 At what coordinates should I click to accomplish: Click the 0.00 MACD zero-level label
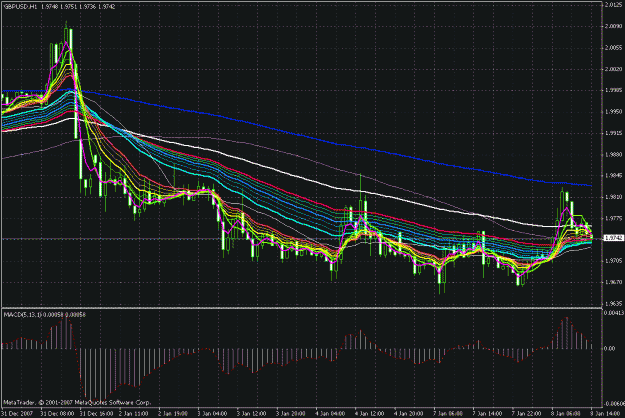[610, 348]
